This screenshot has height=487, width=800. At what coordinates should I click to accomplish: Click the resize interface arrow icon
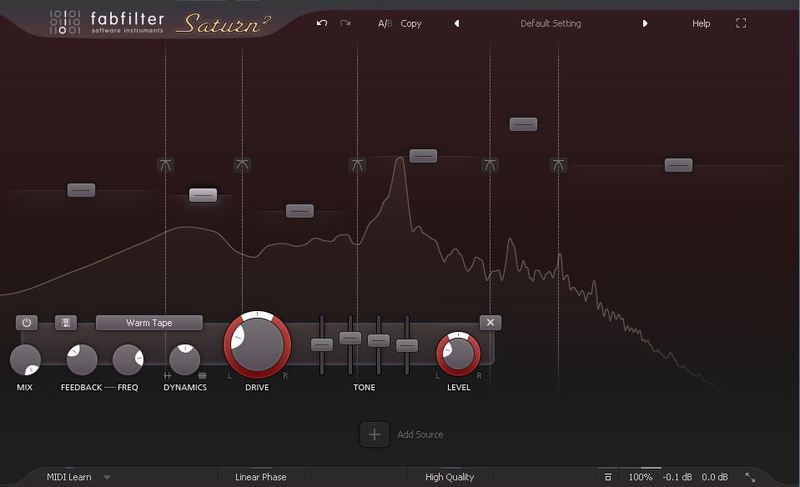tap(750, 477)
